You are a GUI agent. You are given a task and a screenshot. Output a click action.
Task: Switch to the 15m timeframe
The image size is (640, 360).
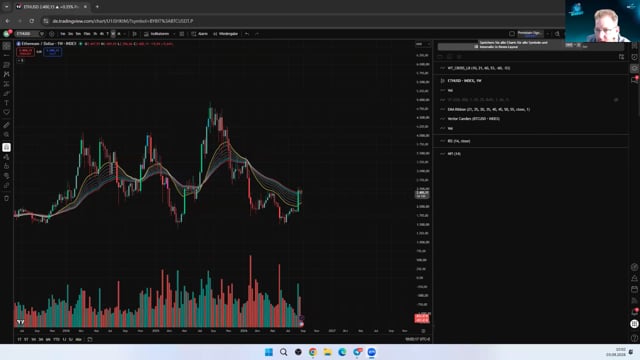coord(87,34)
